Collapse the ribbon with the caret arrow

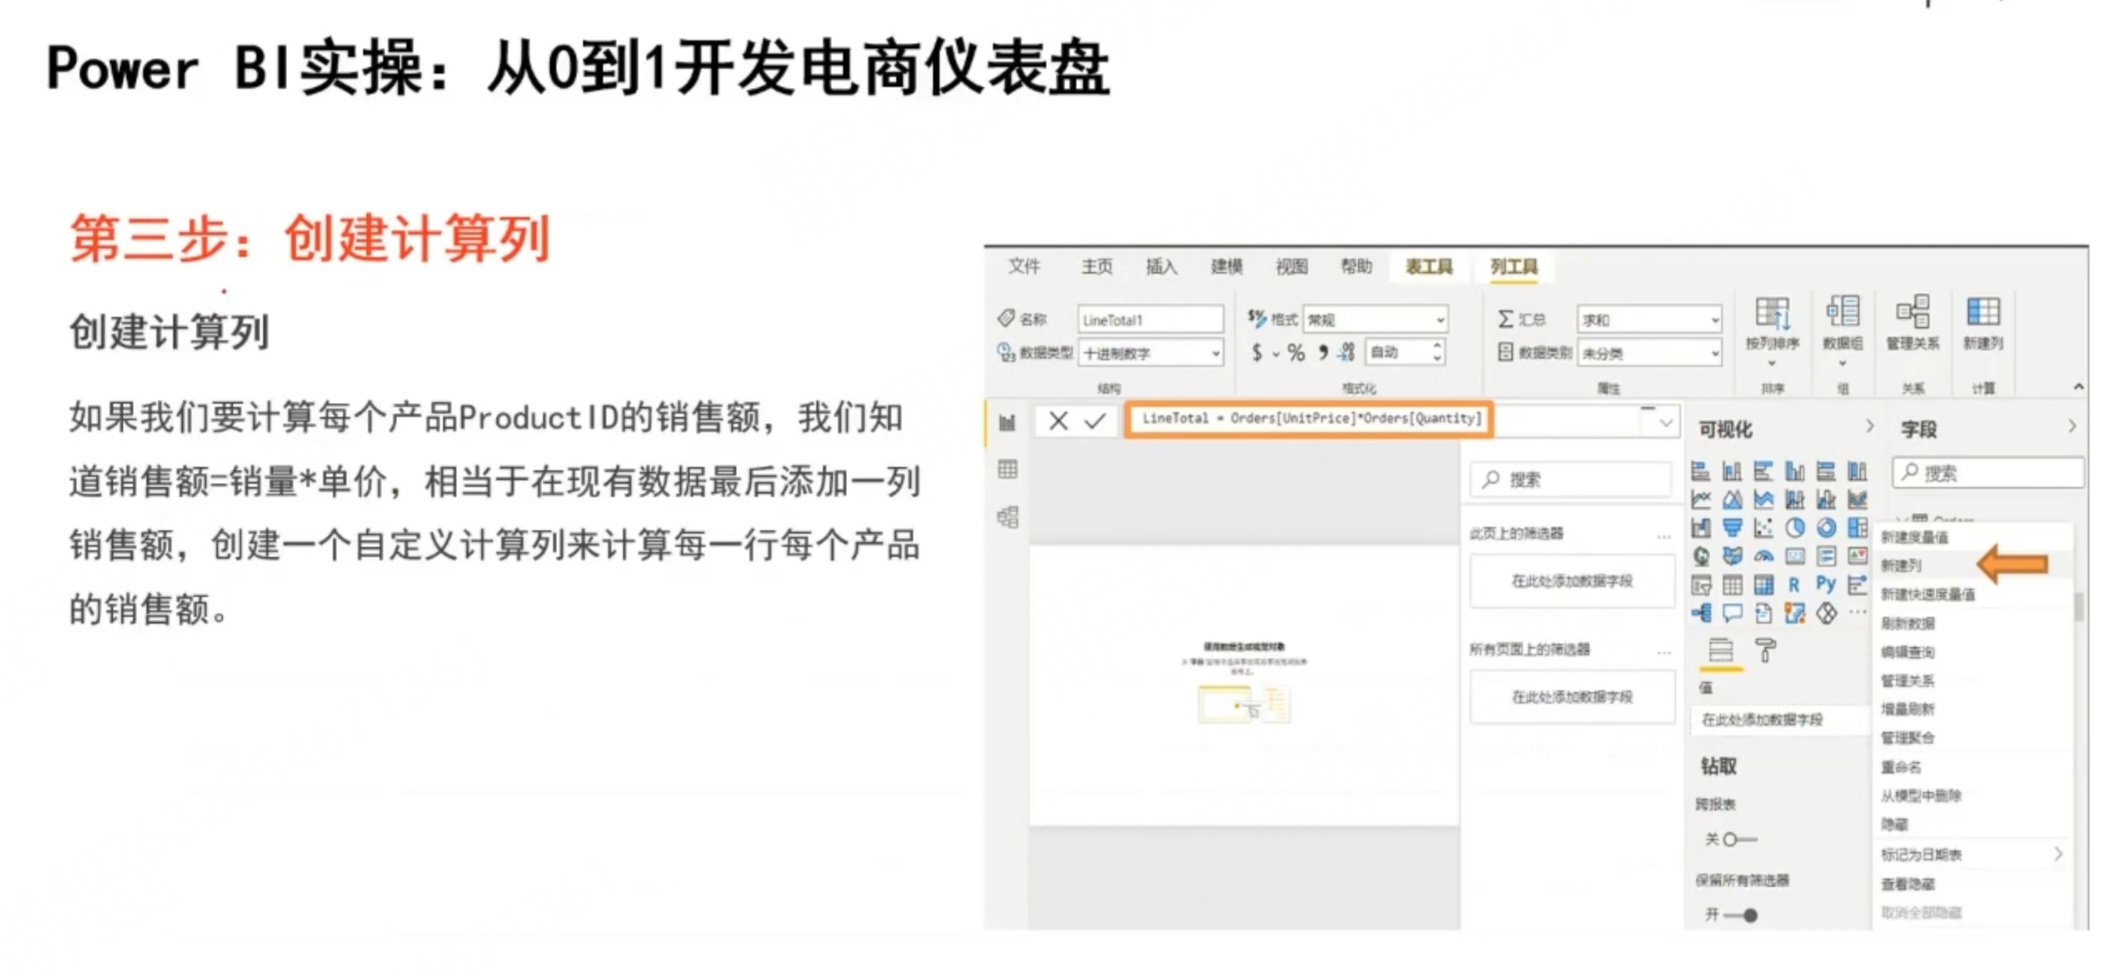click(x=2078, y=387)
